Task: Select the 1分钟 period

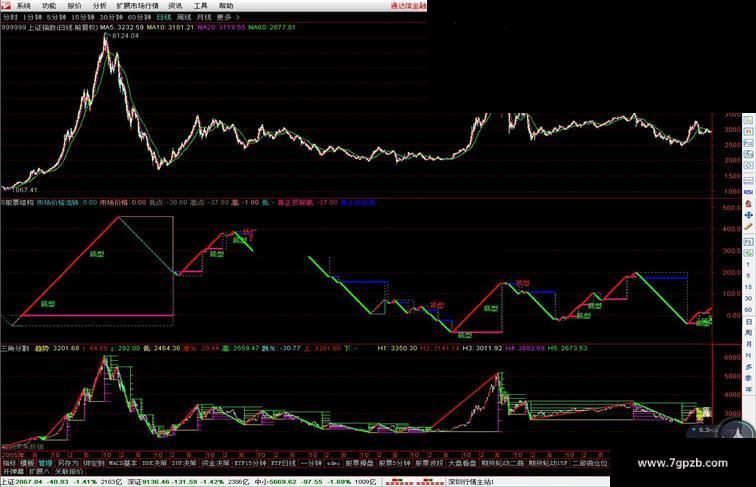Action: pos(32,17)
